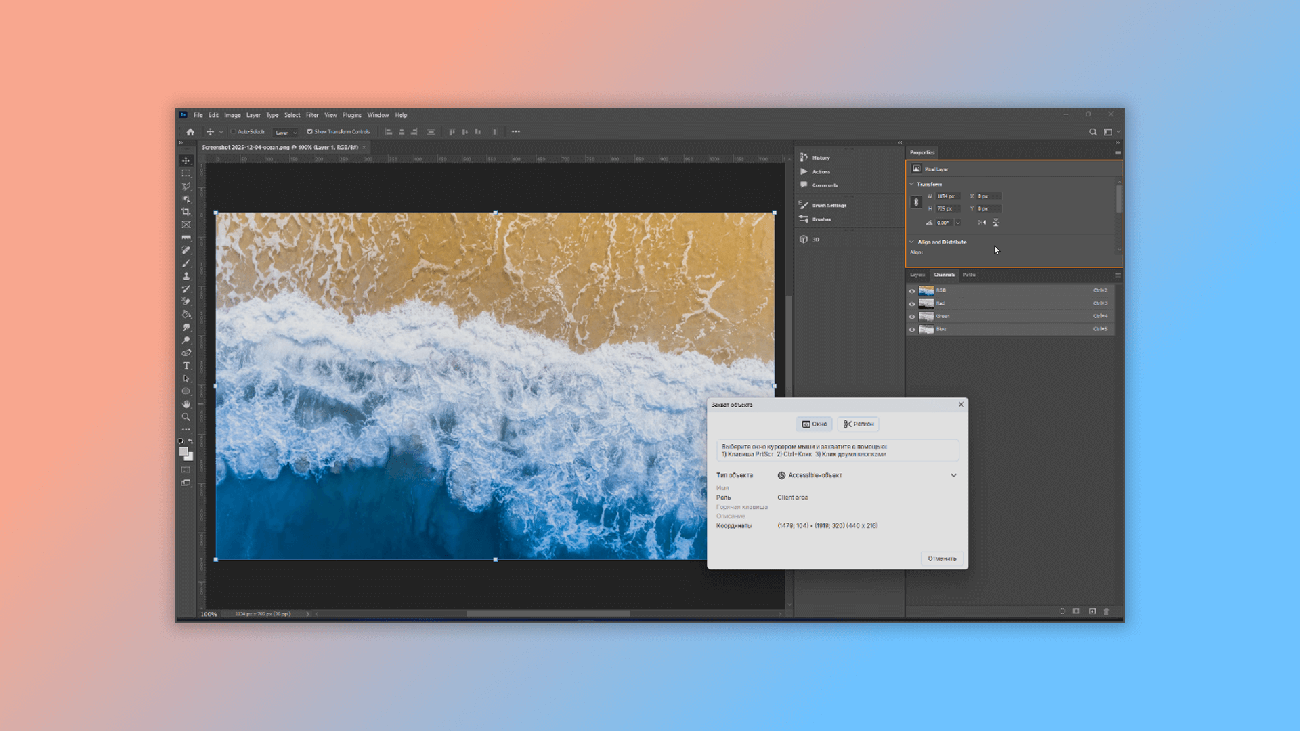Collapse the Transform section

pyautogui.click(x=911, y=184)
